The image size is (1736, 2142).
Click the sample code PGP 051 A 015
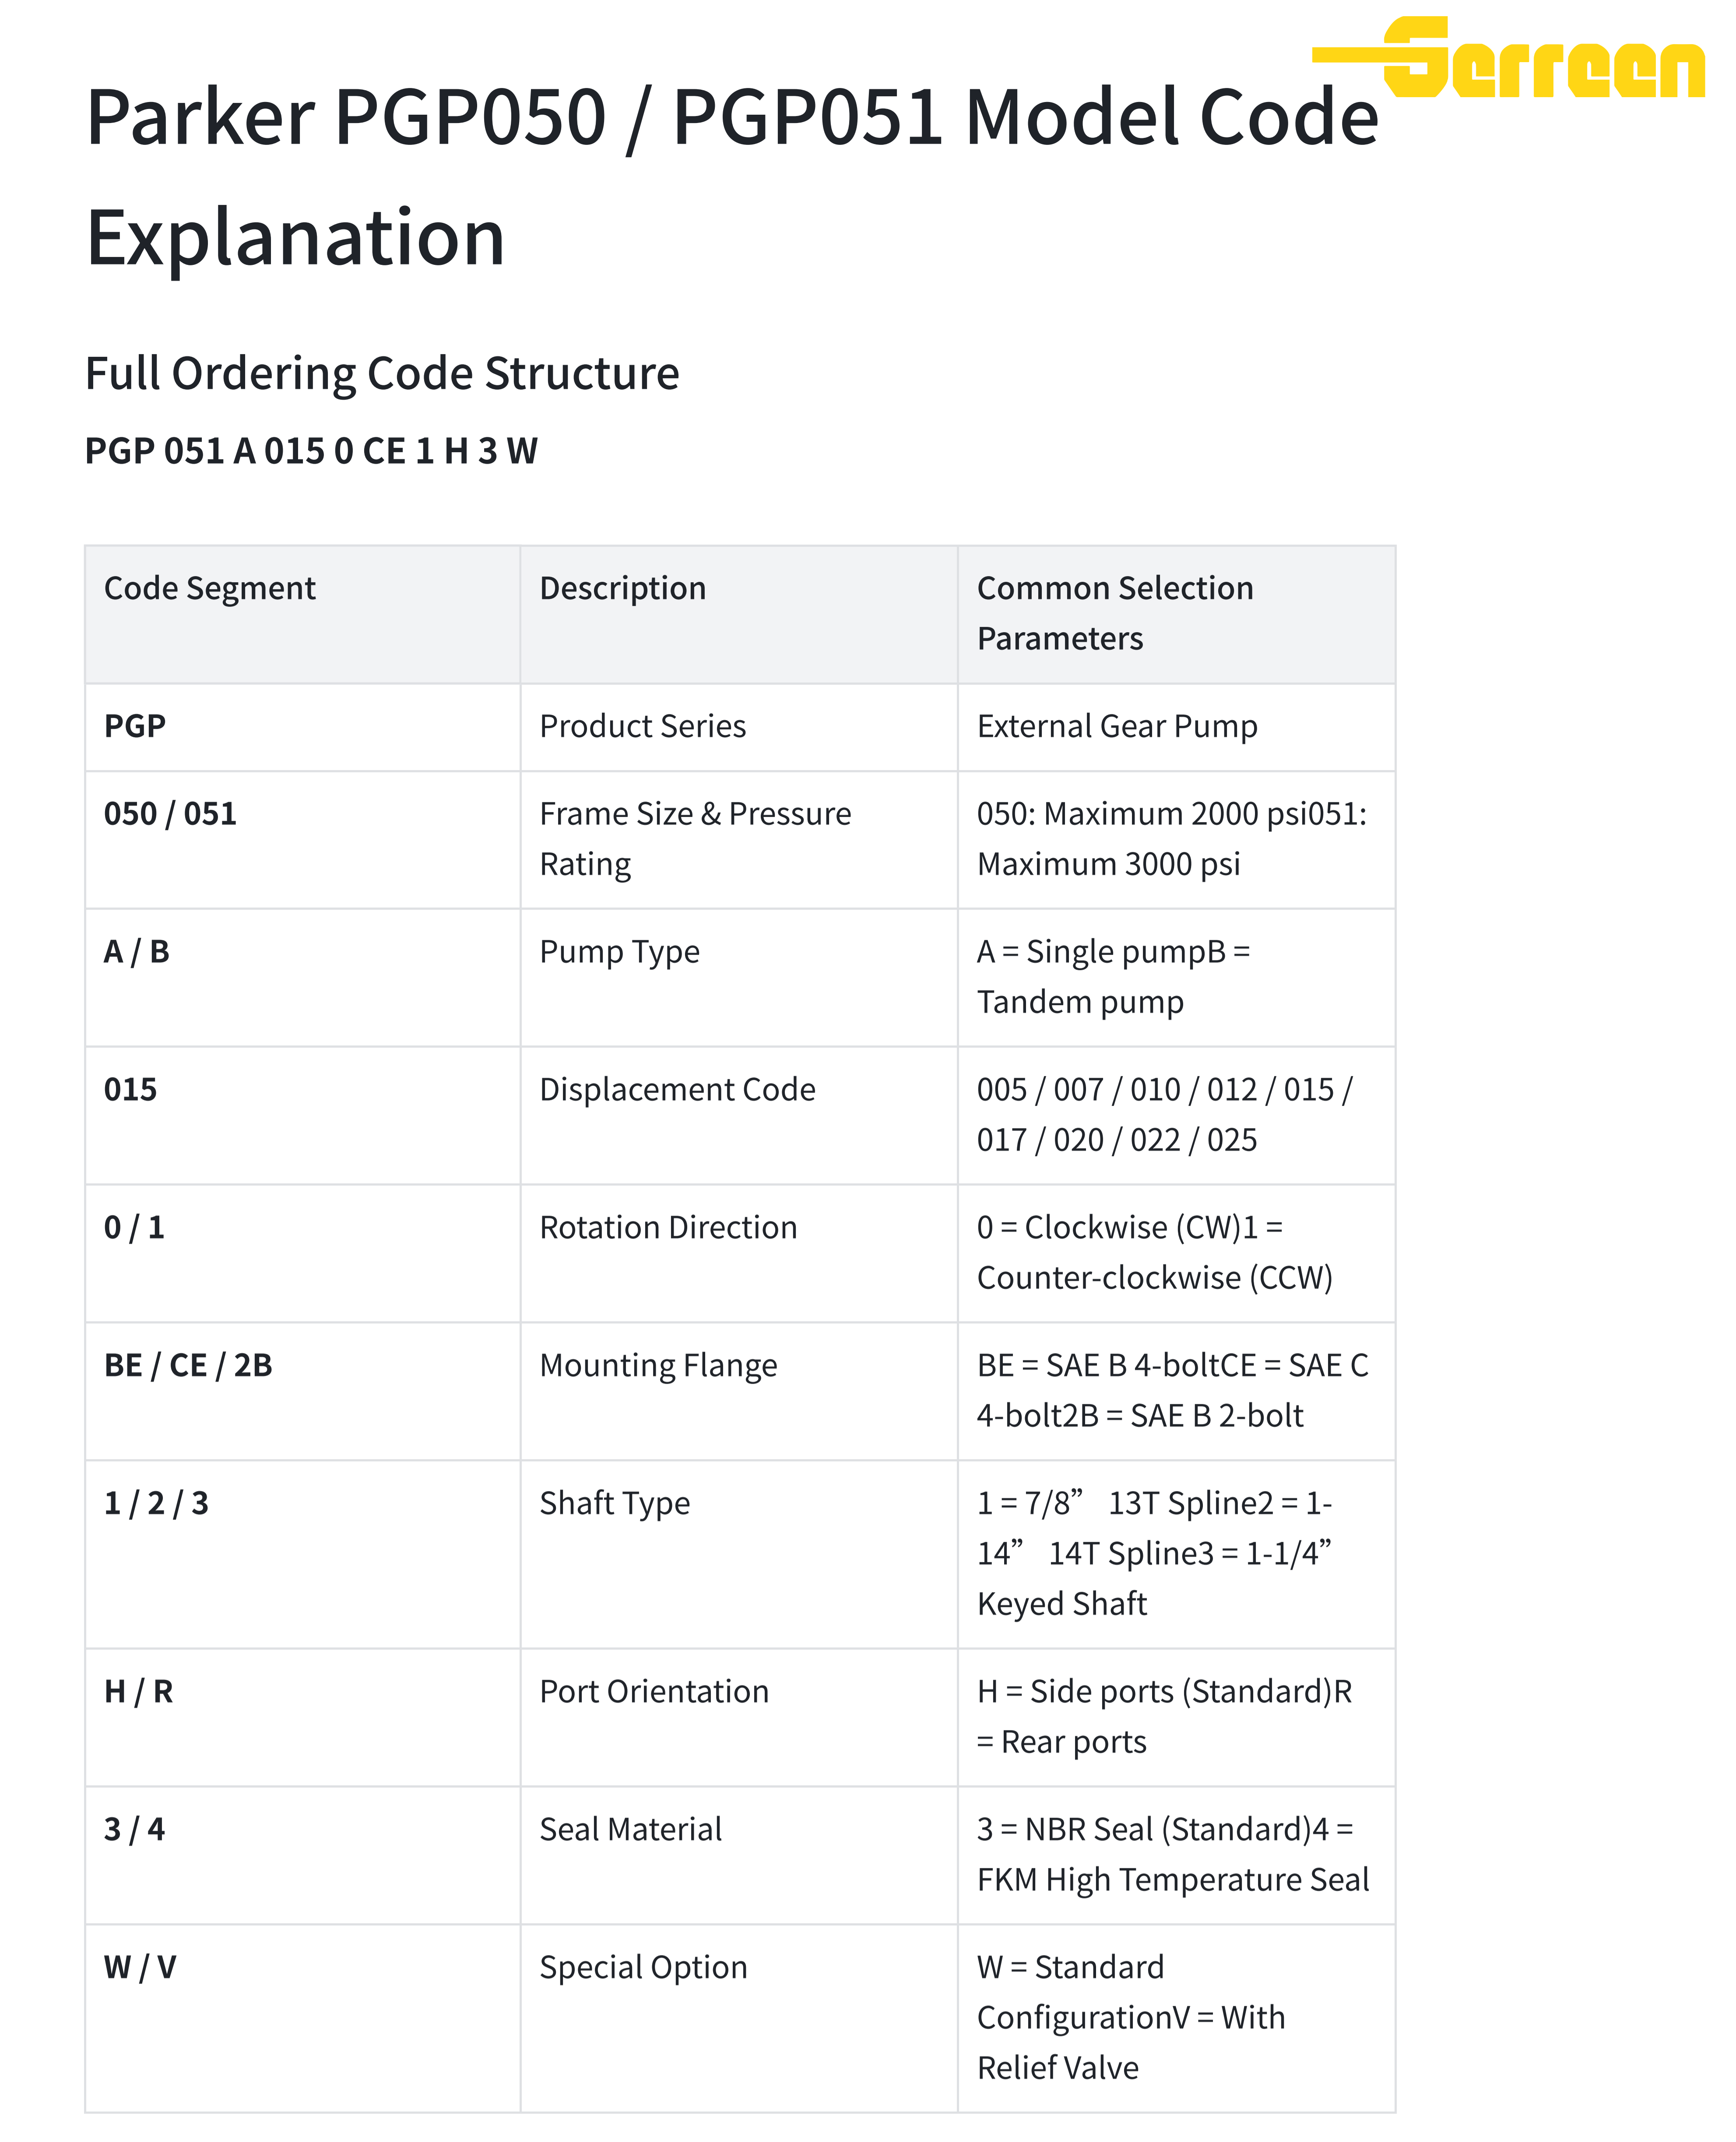tap(311, 451)
